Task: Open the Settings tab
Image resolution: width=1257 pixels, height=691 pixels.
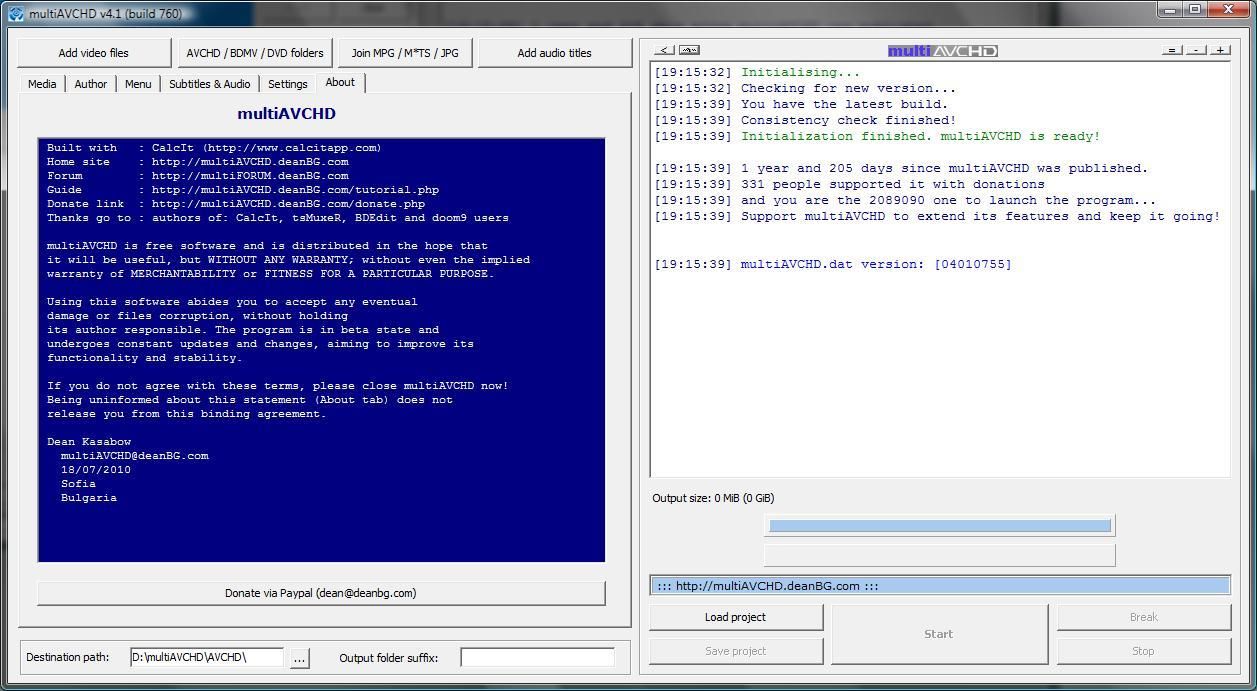Action: (287, 84)
